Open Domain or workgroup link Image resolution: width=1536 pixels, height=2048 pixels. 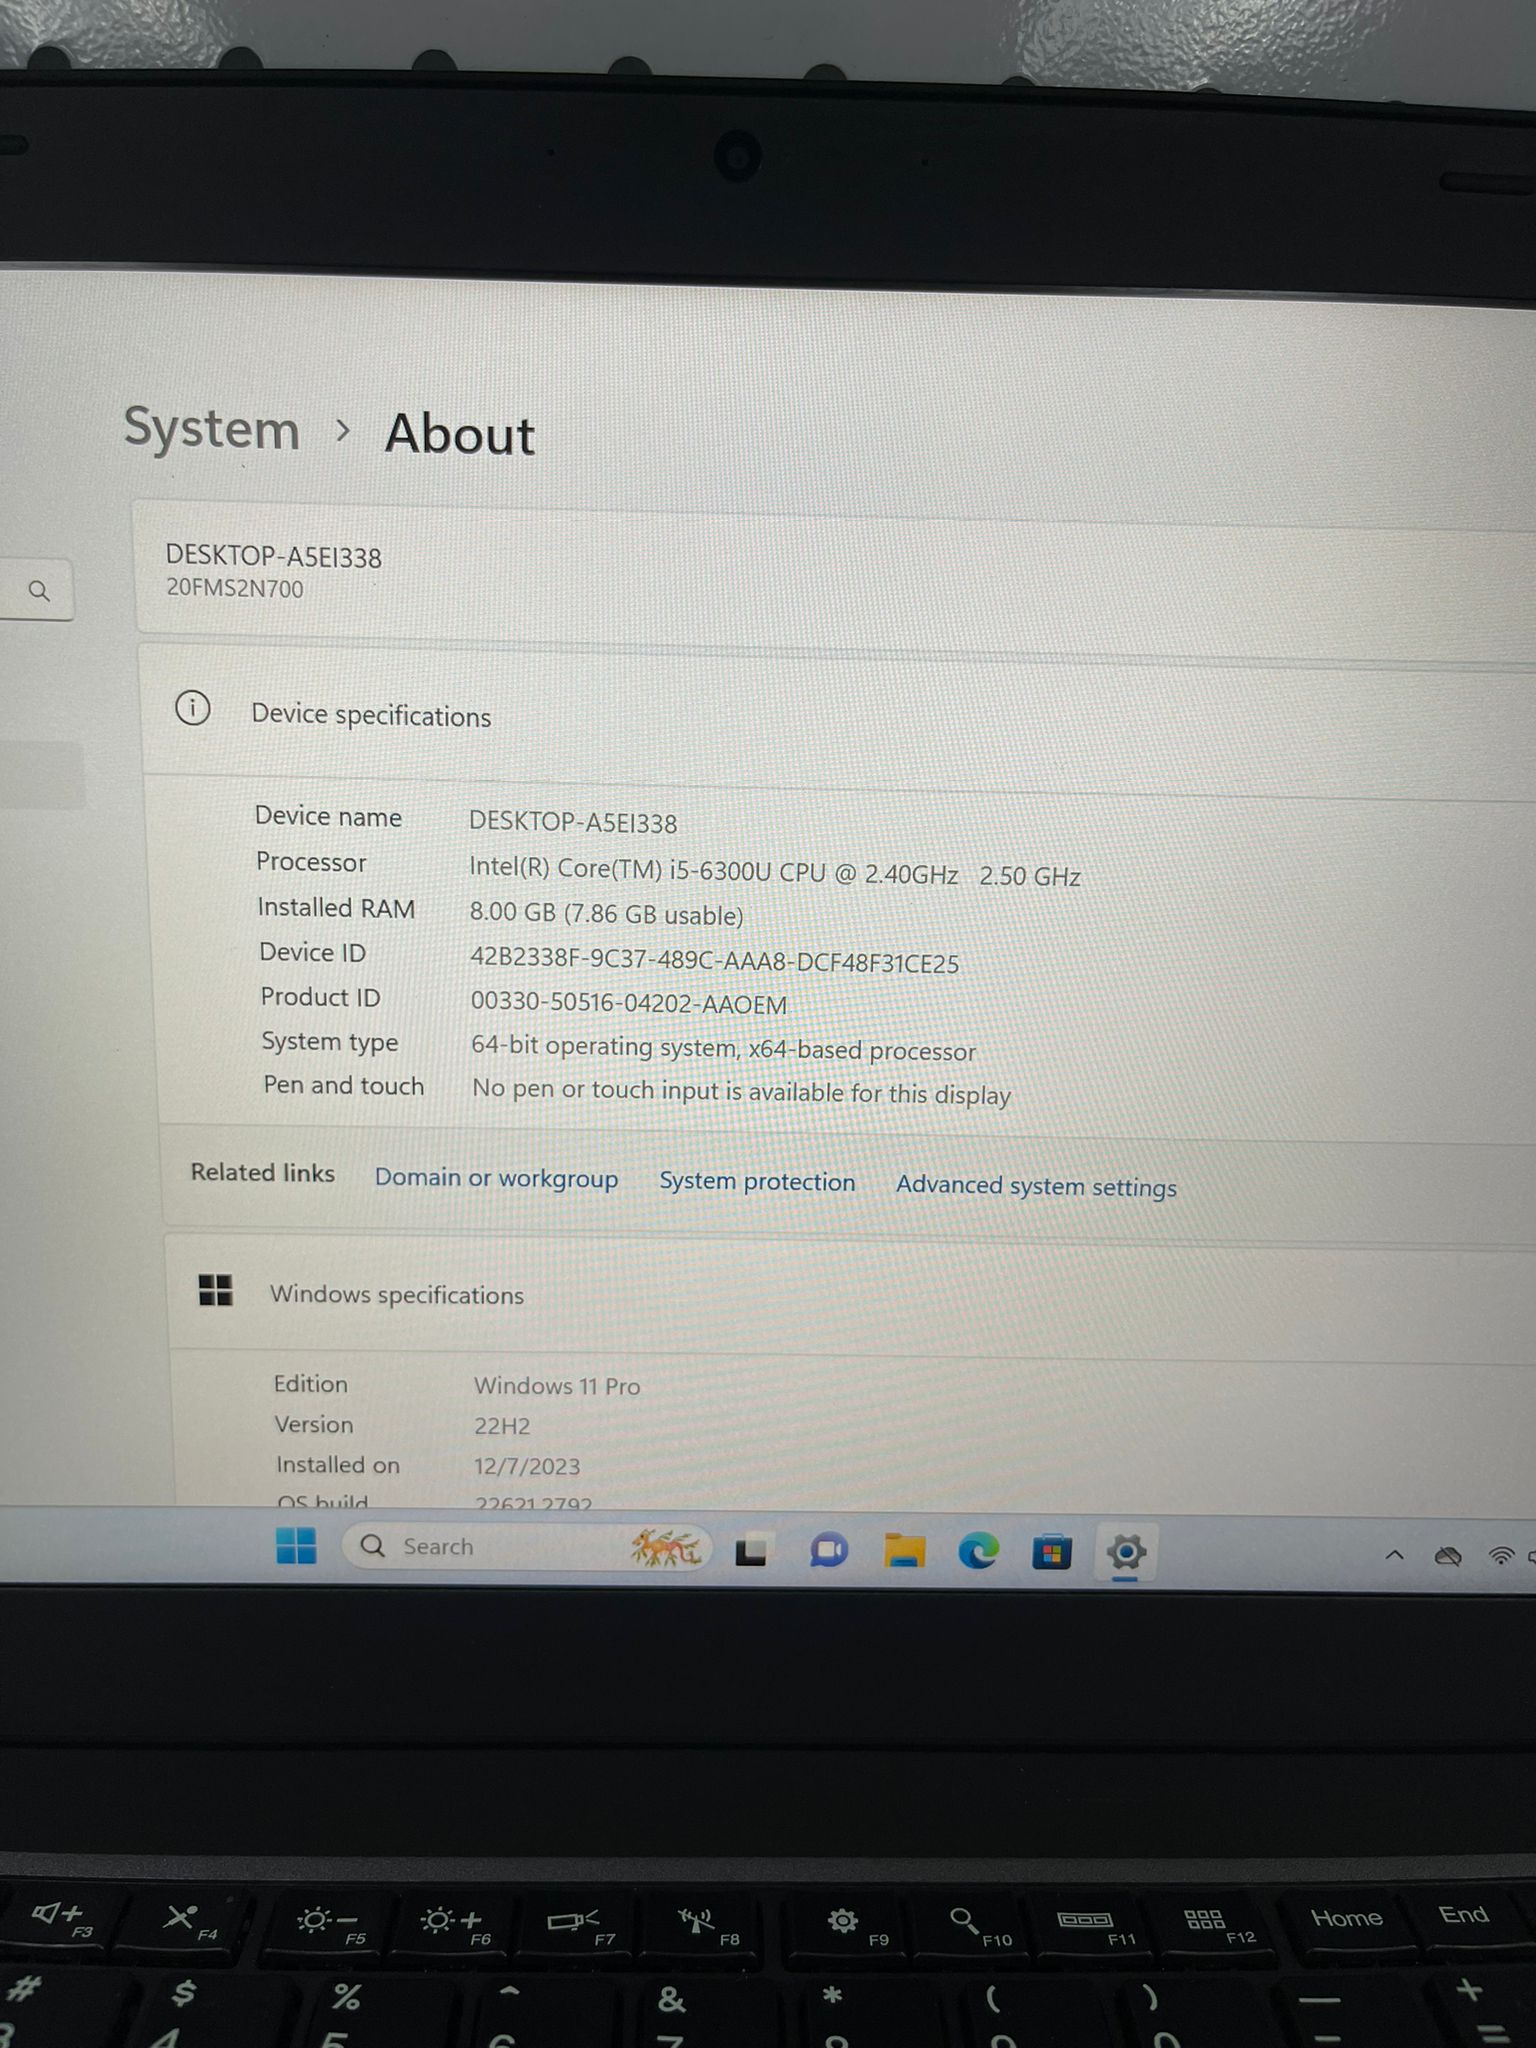(x=496, y=1178)
